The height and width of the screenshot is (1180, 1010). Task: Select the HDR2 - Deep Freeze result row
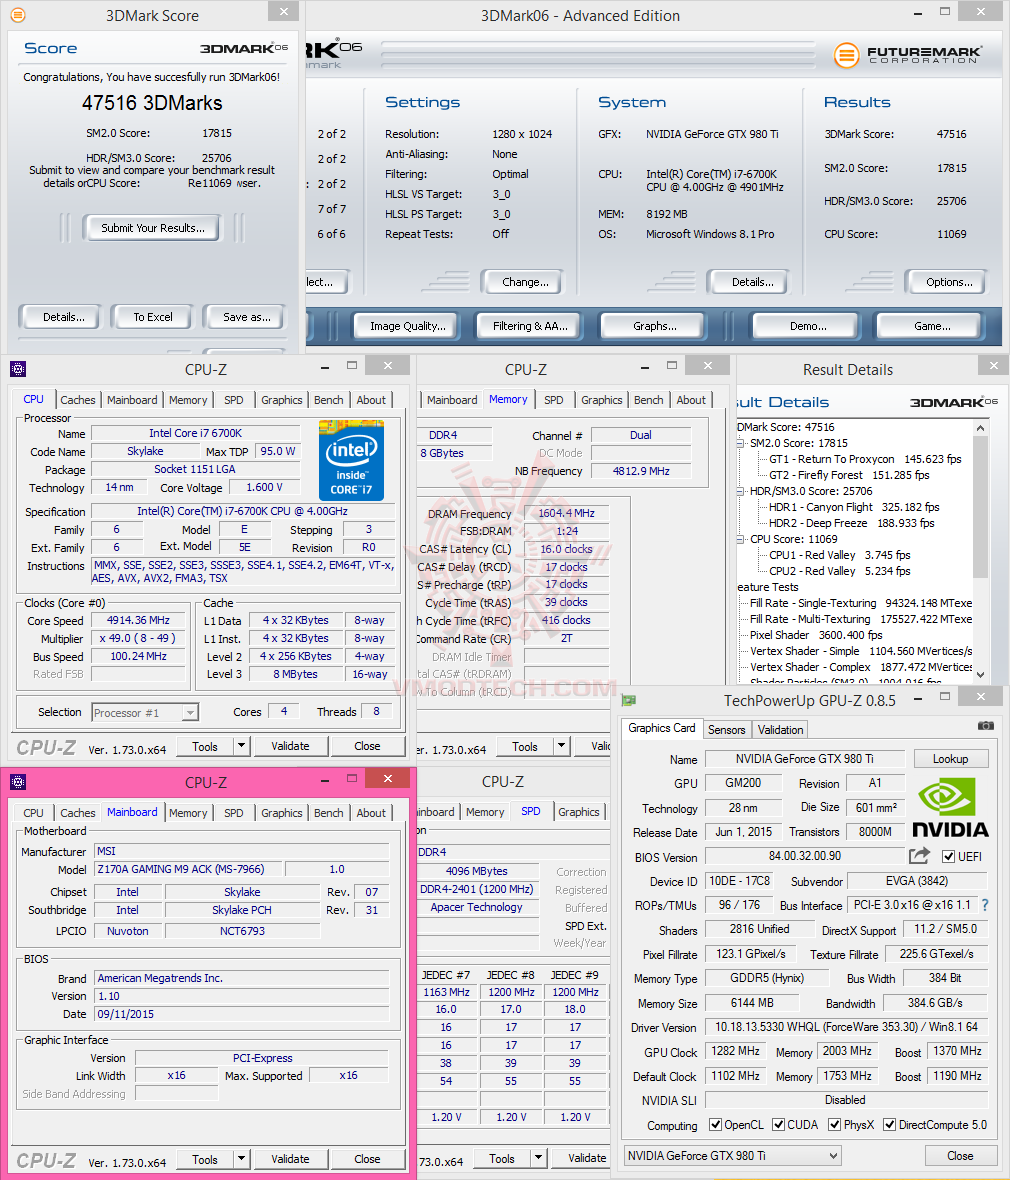pos(851,523)
